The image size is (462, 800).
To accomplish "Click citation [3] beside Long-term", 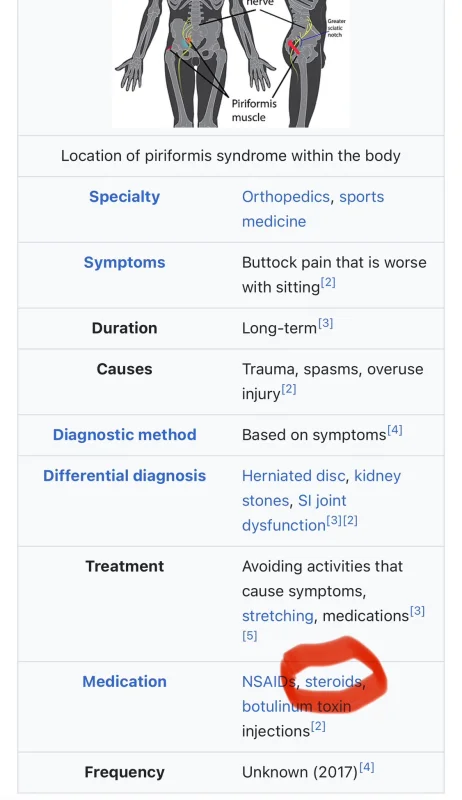I will (325, 323).
